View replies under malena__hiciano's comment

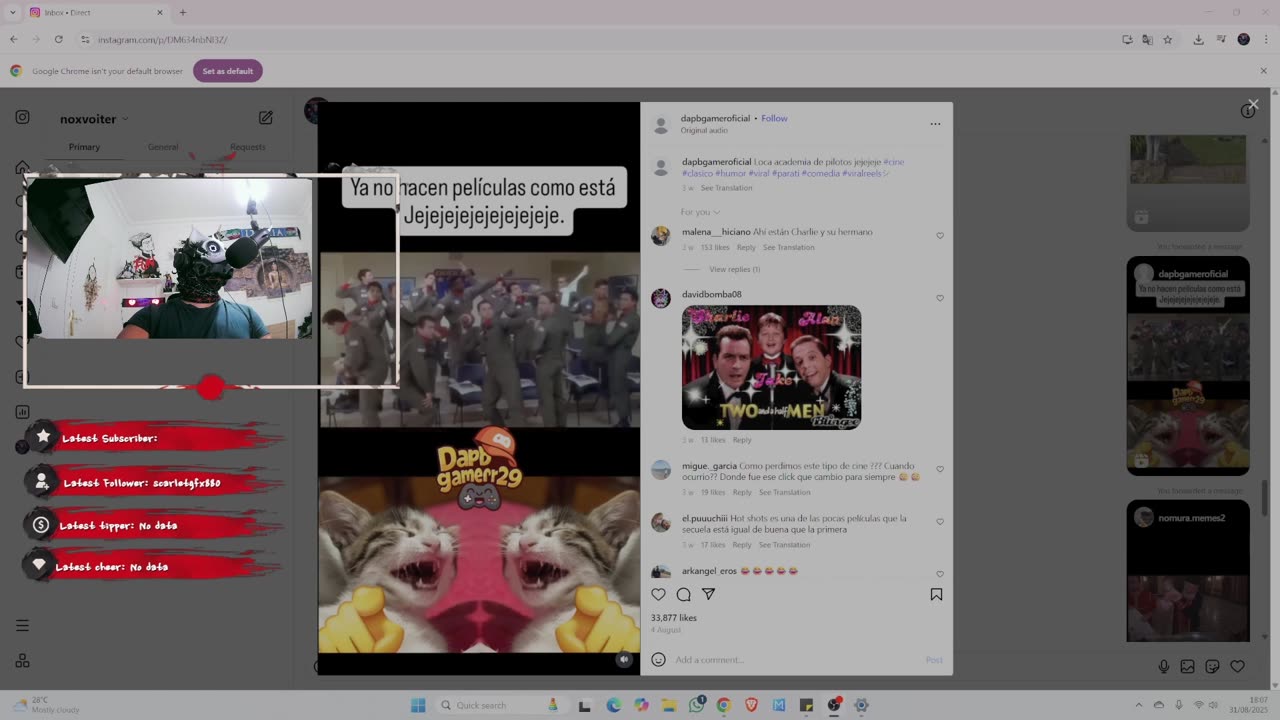[734, 269]
